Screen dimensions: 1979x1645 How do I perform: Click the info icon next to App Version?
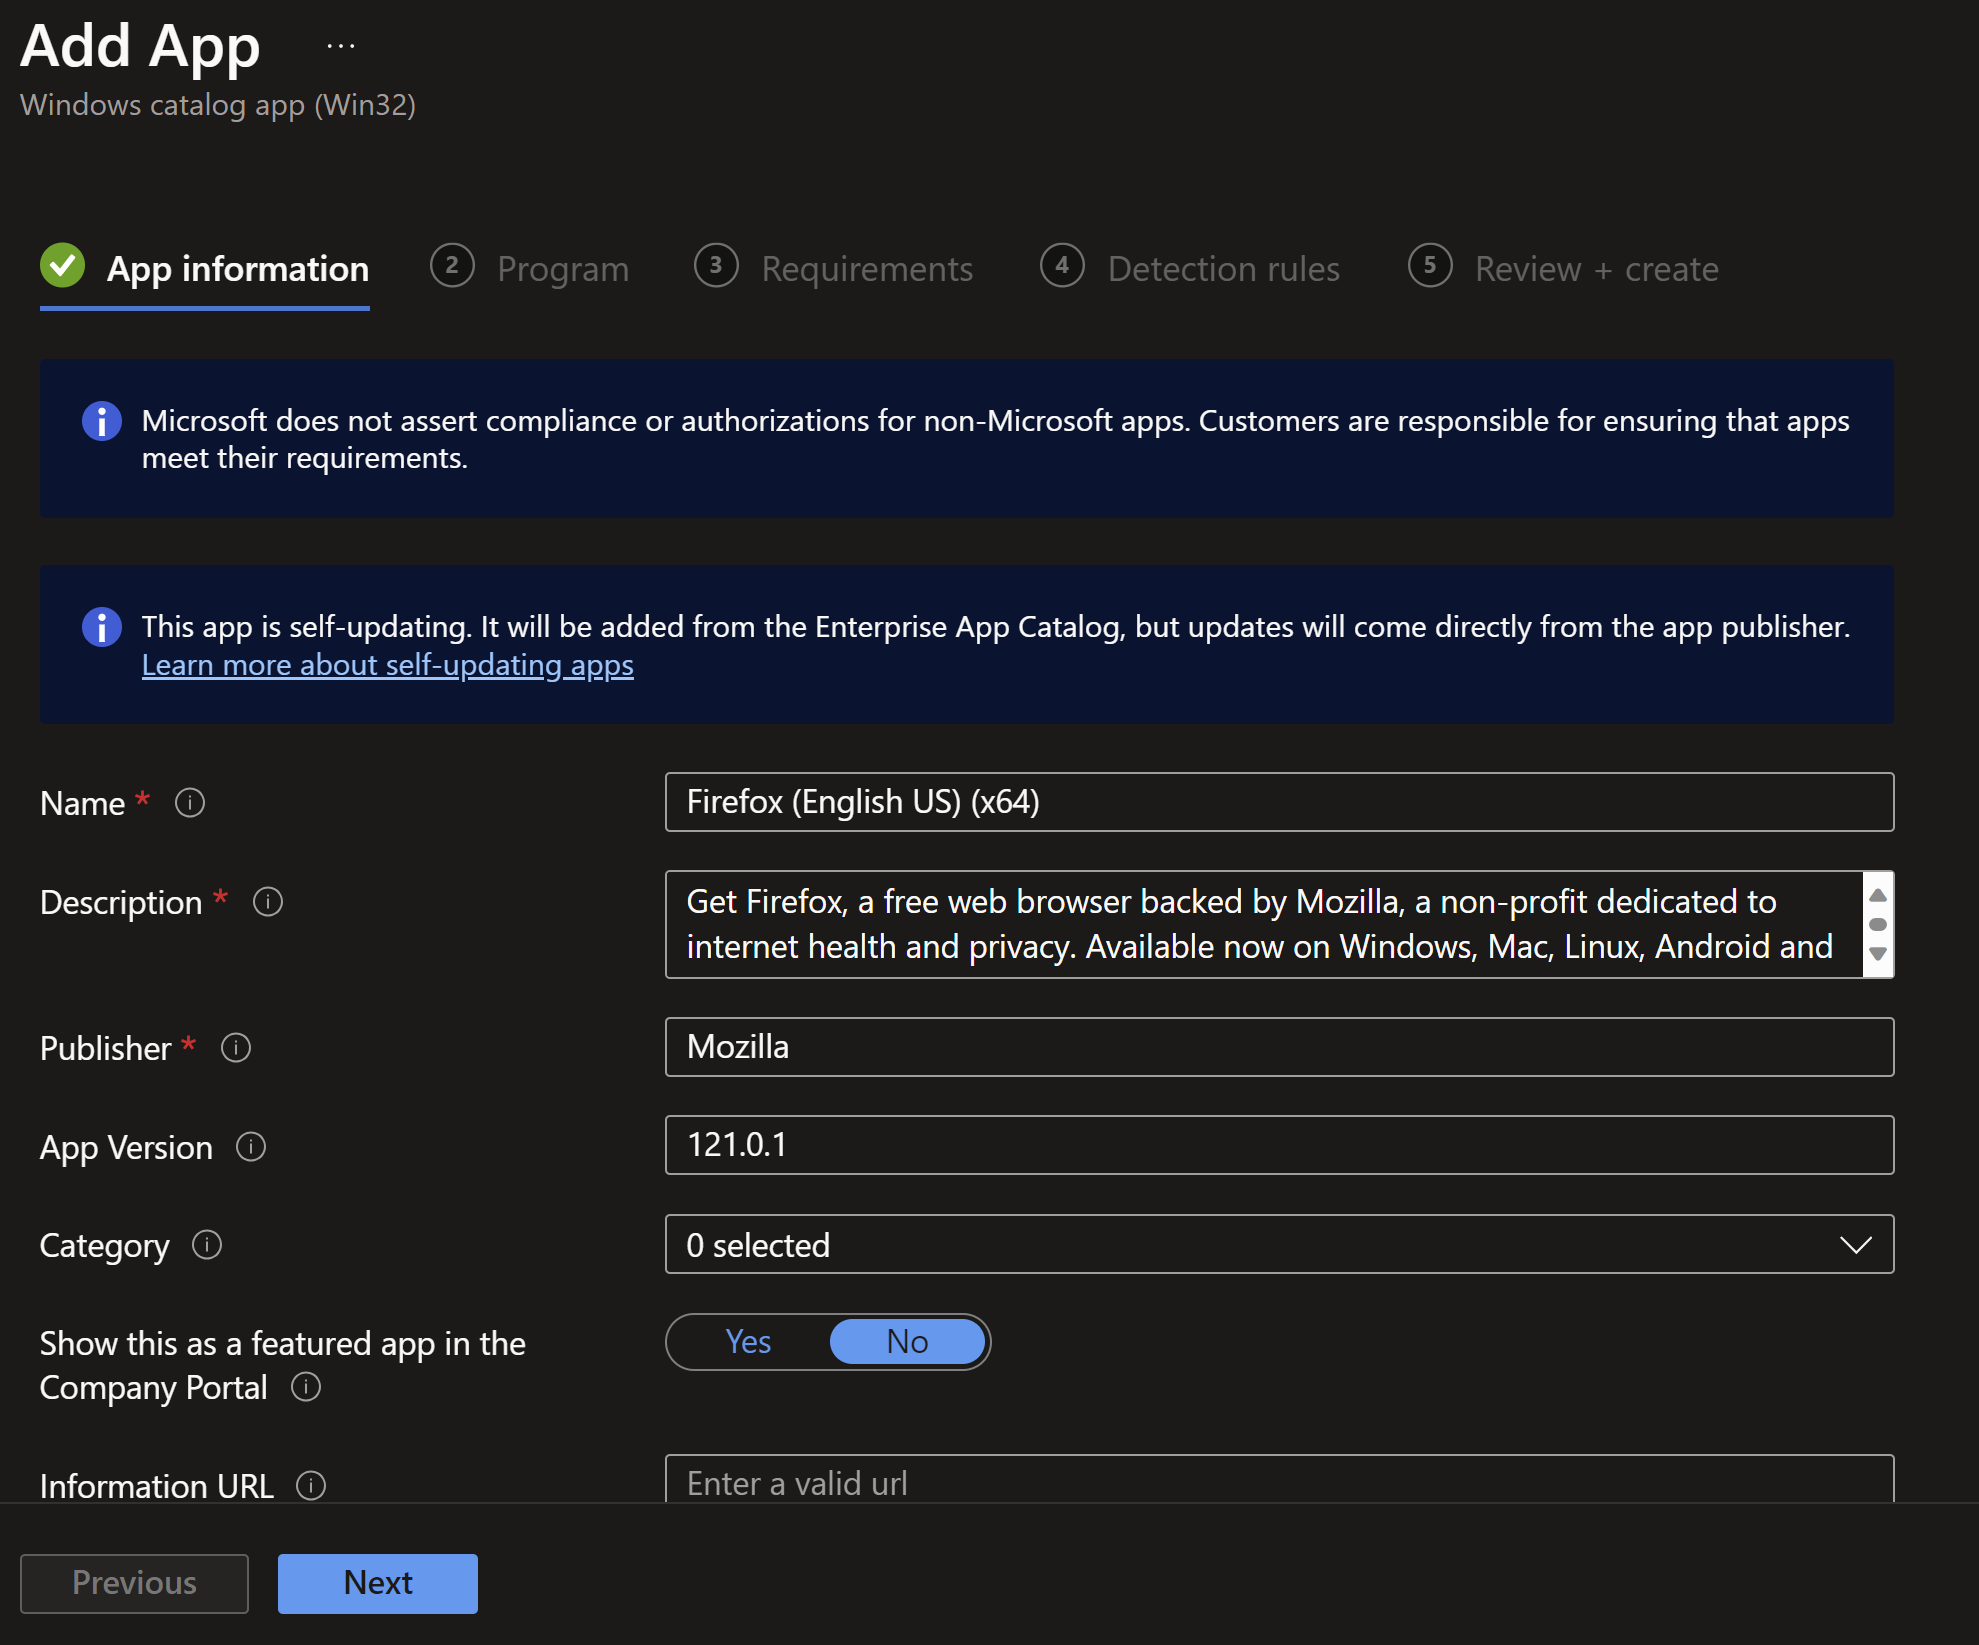[251, 1147]
